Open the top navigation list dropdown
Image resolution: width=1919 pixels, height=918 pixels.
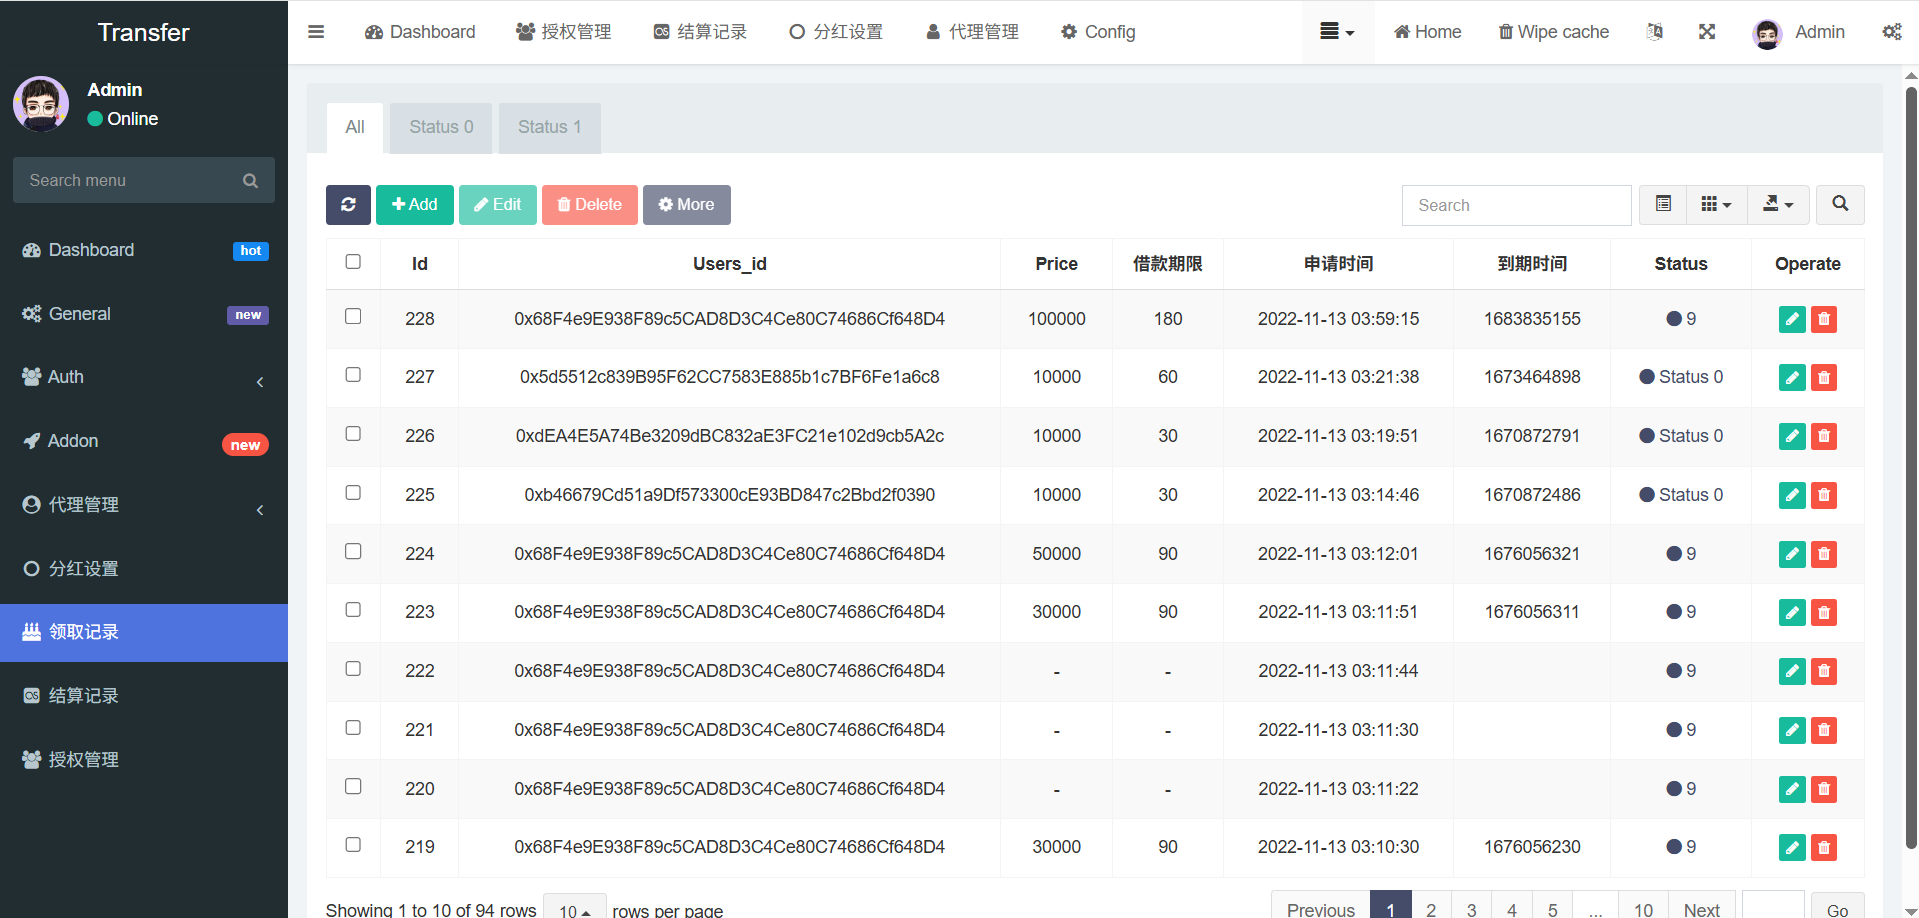1337,32
